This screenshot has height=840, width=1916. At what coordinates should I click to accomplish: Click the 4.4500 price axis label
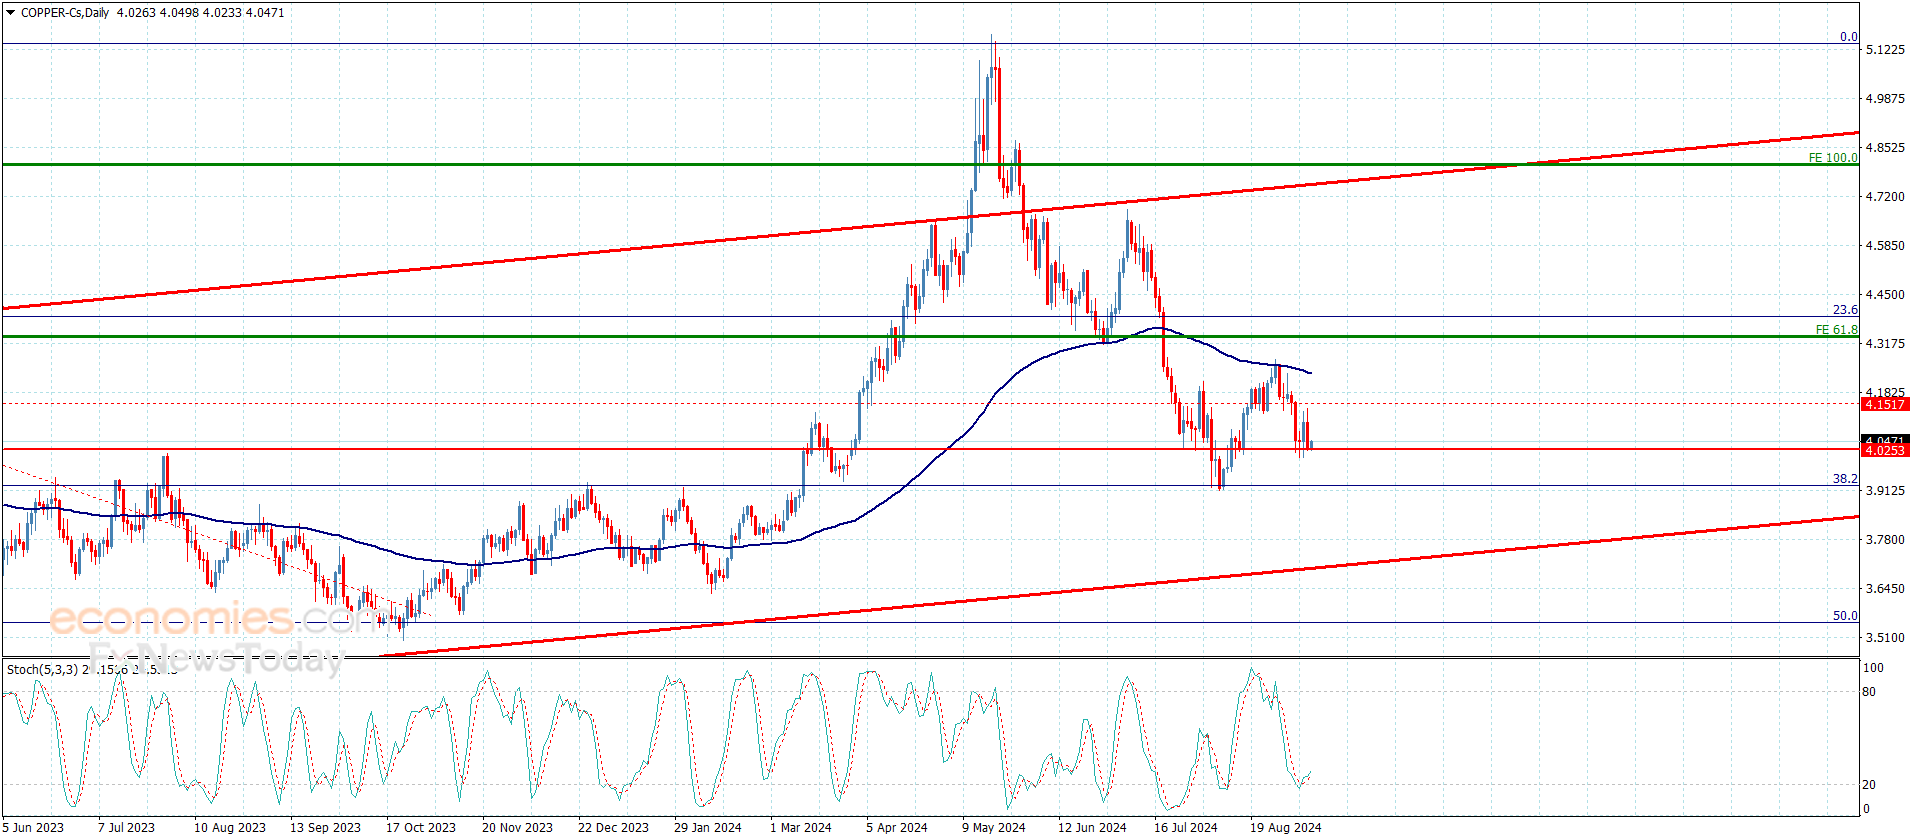tap(1885, 295)
